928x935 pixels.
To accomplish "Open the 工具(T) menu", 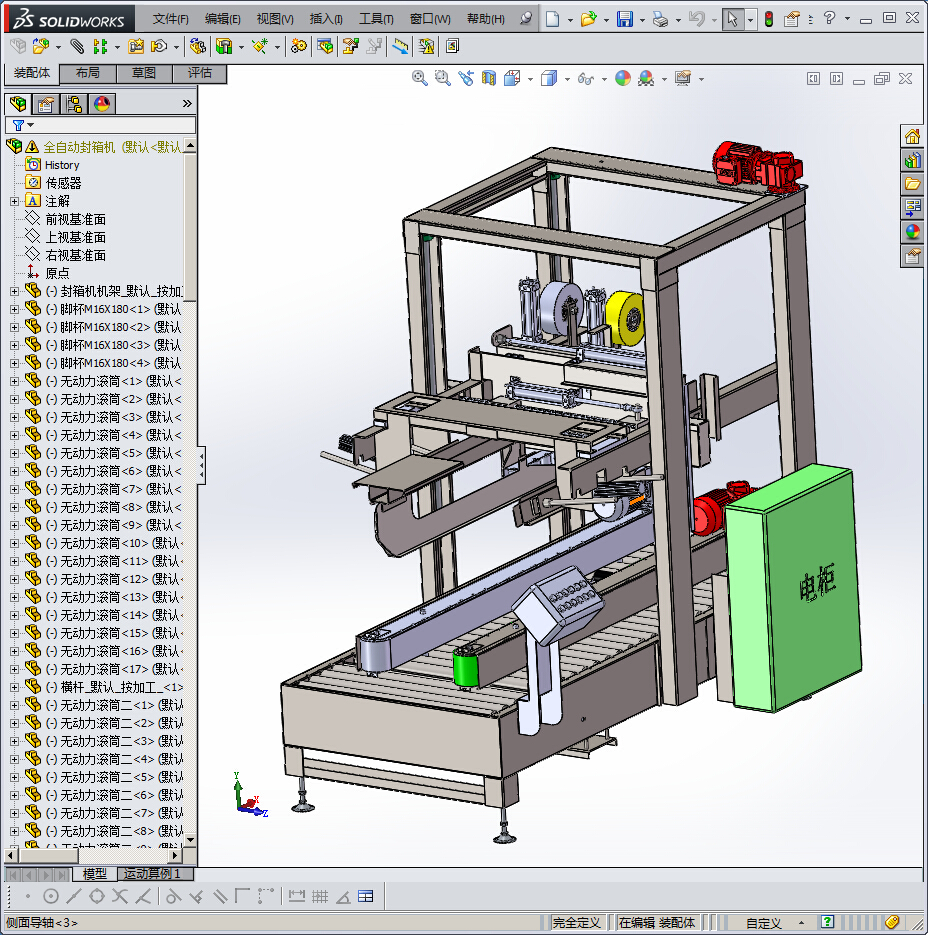I will [376, 19].
